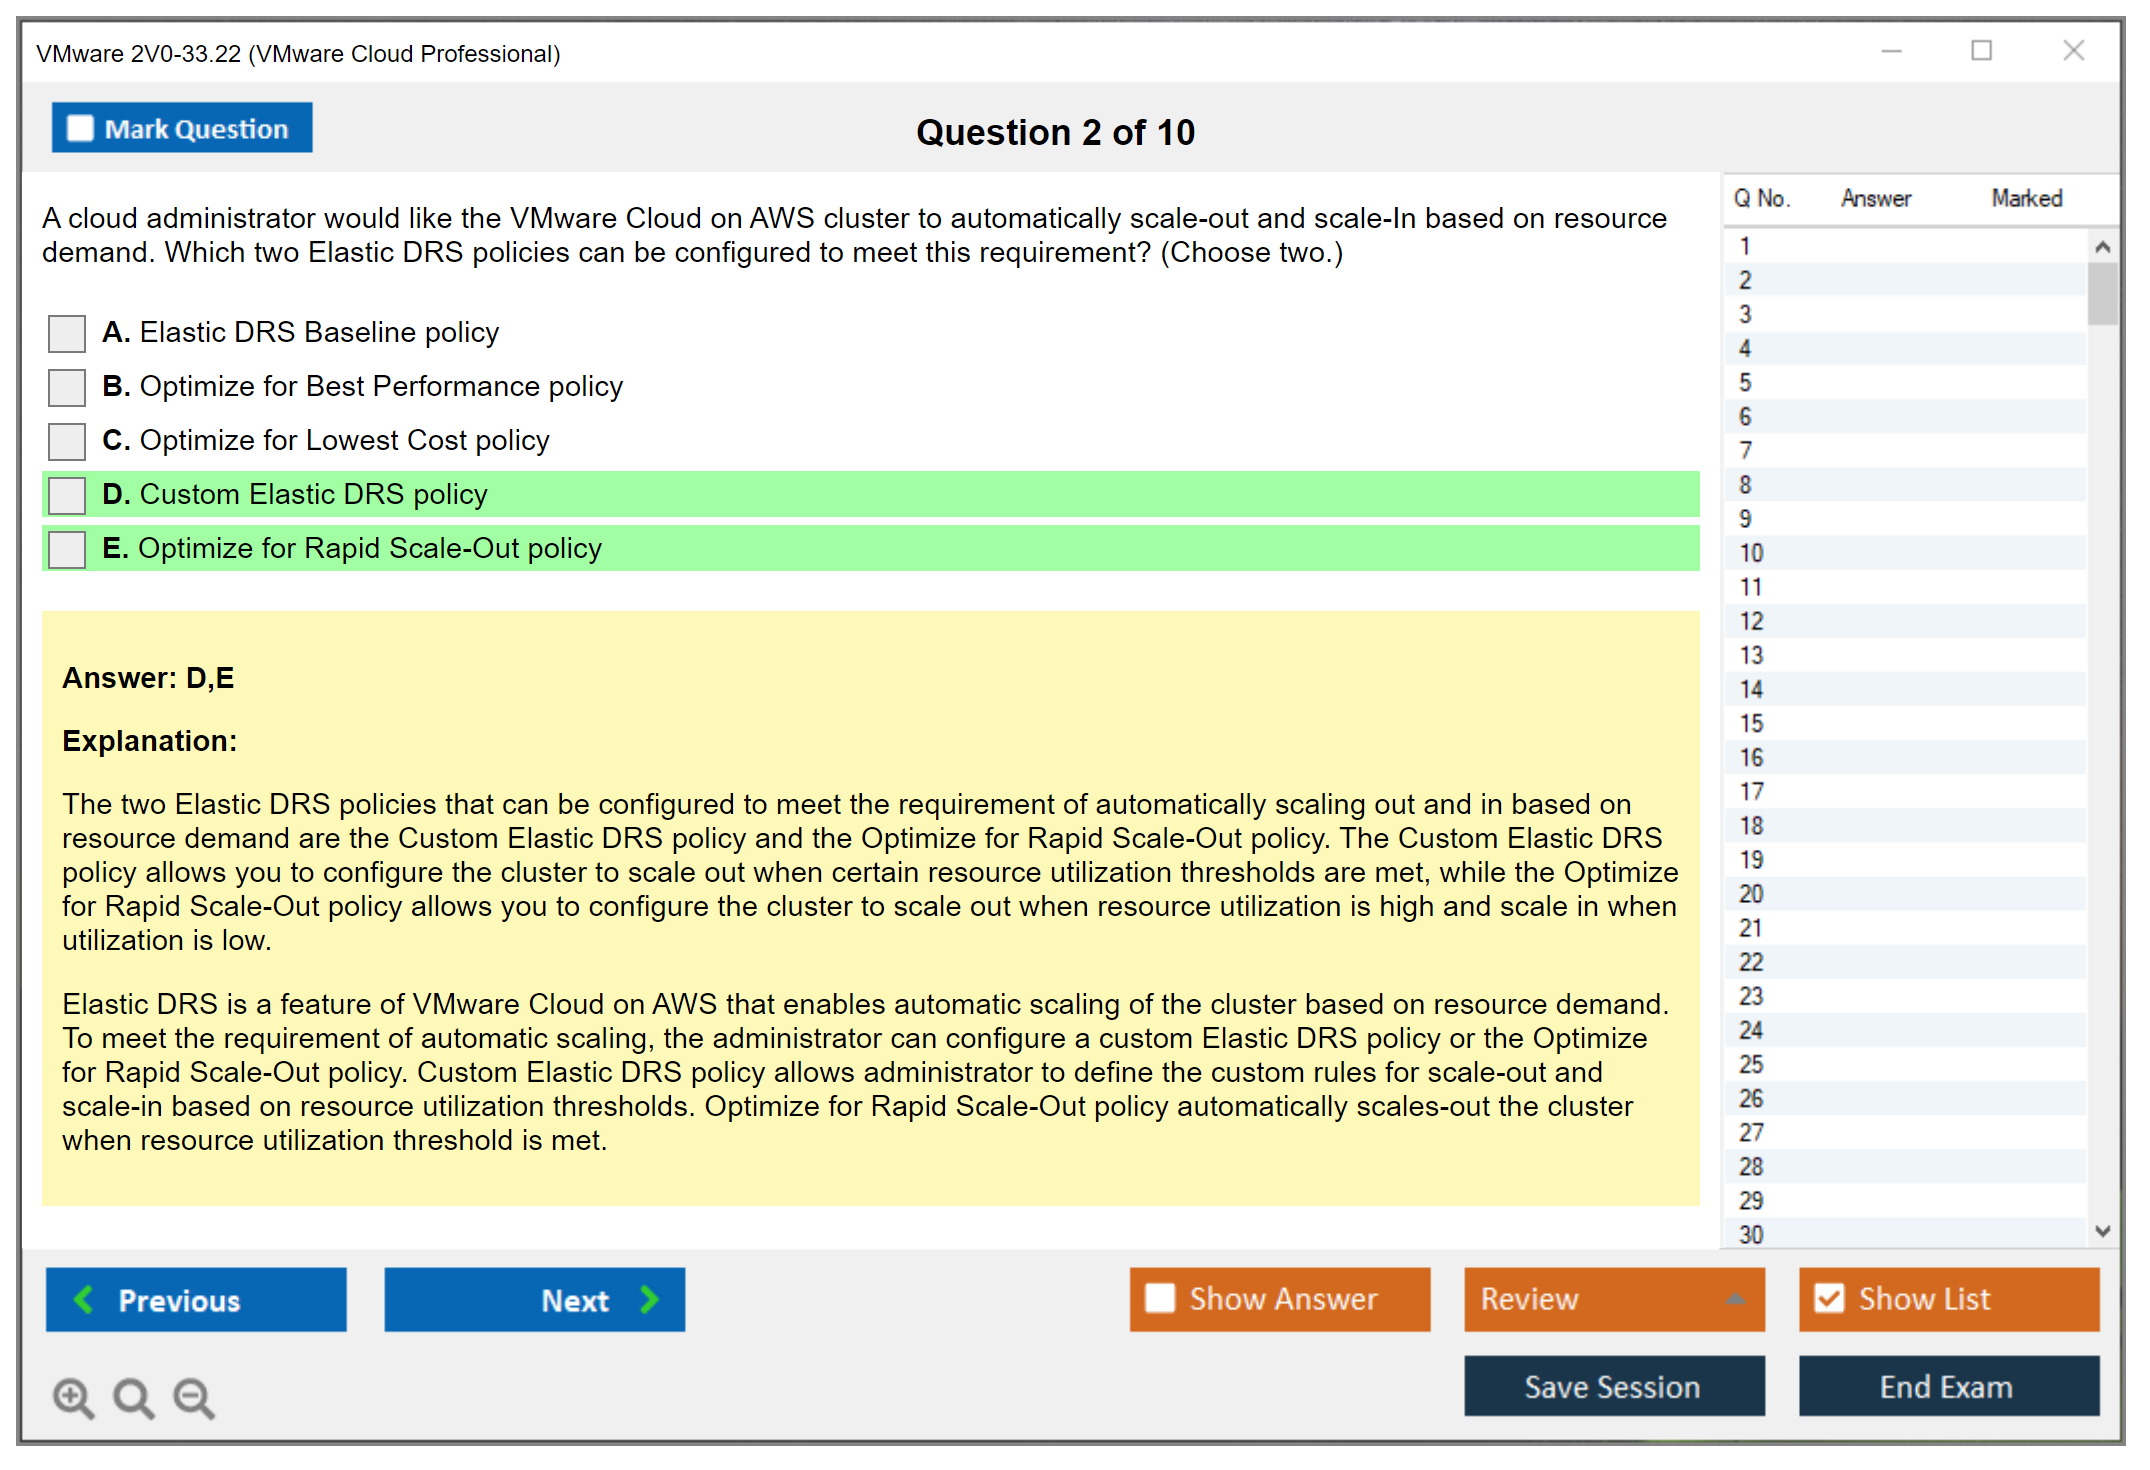
Task: Jump to question 10 in list
Action: coord(1751,553)
